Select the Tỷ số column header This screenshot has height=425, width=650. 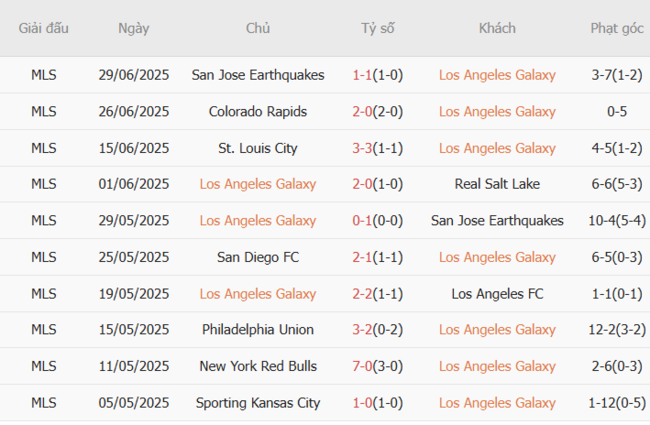[378, 28]
